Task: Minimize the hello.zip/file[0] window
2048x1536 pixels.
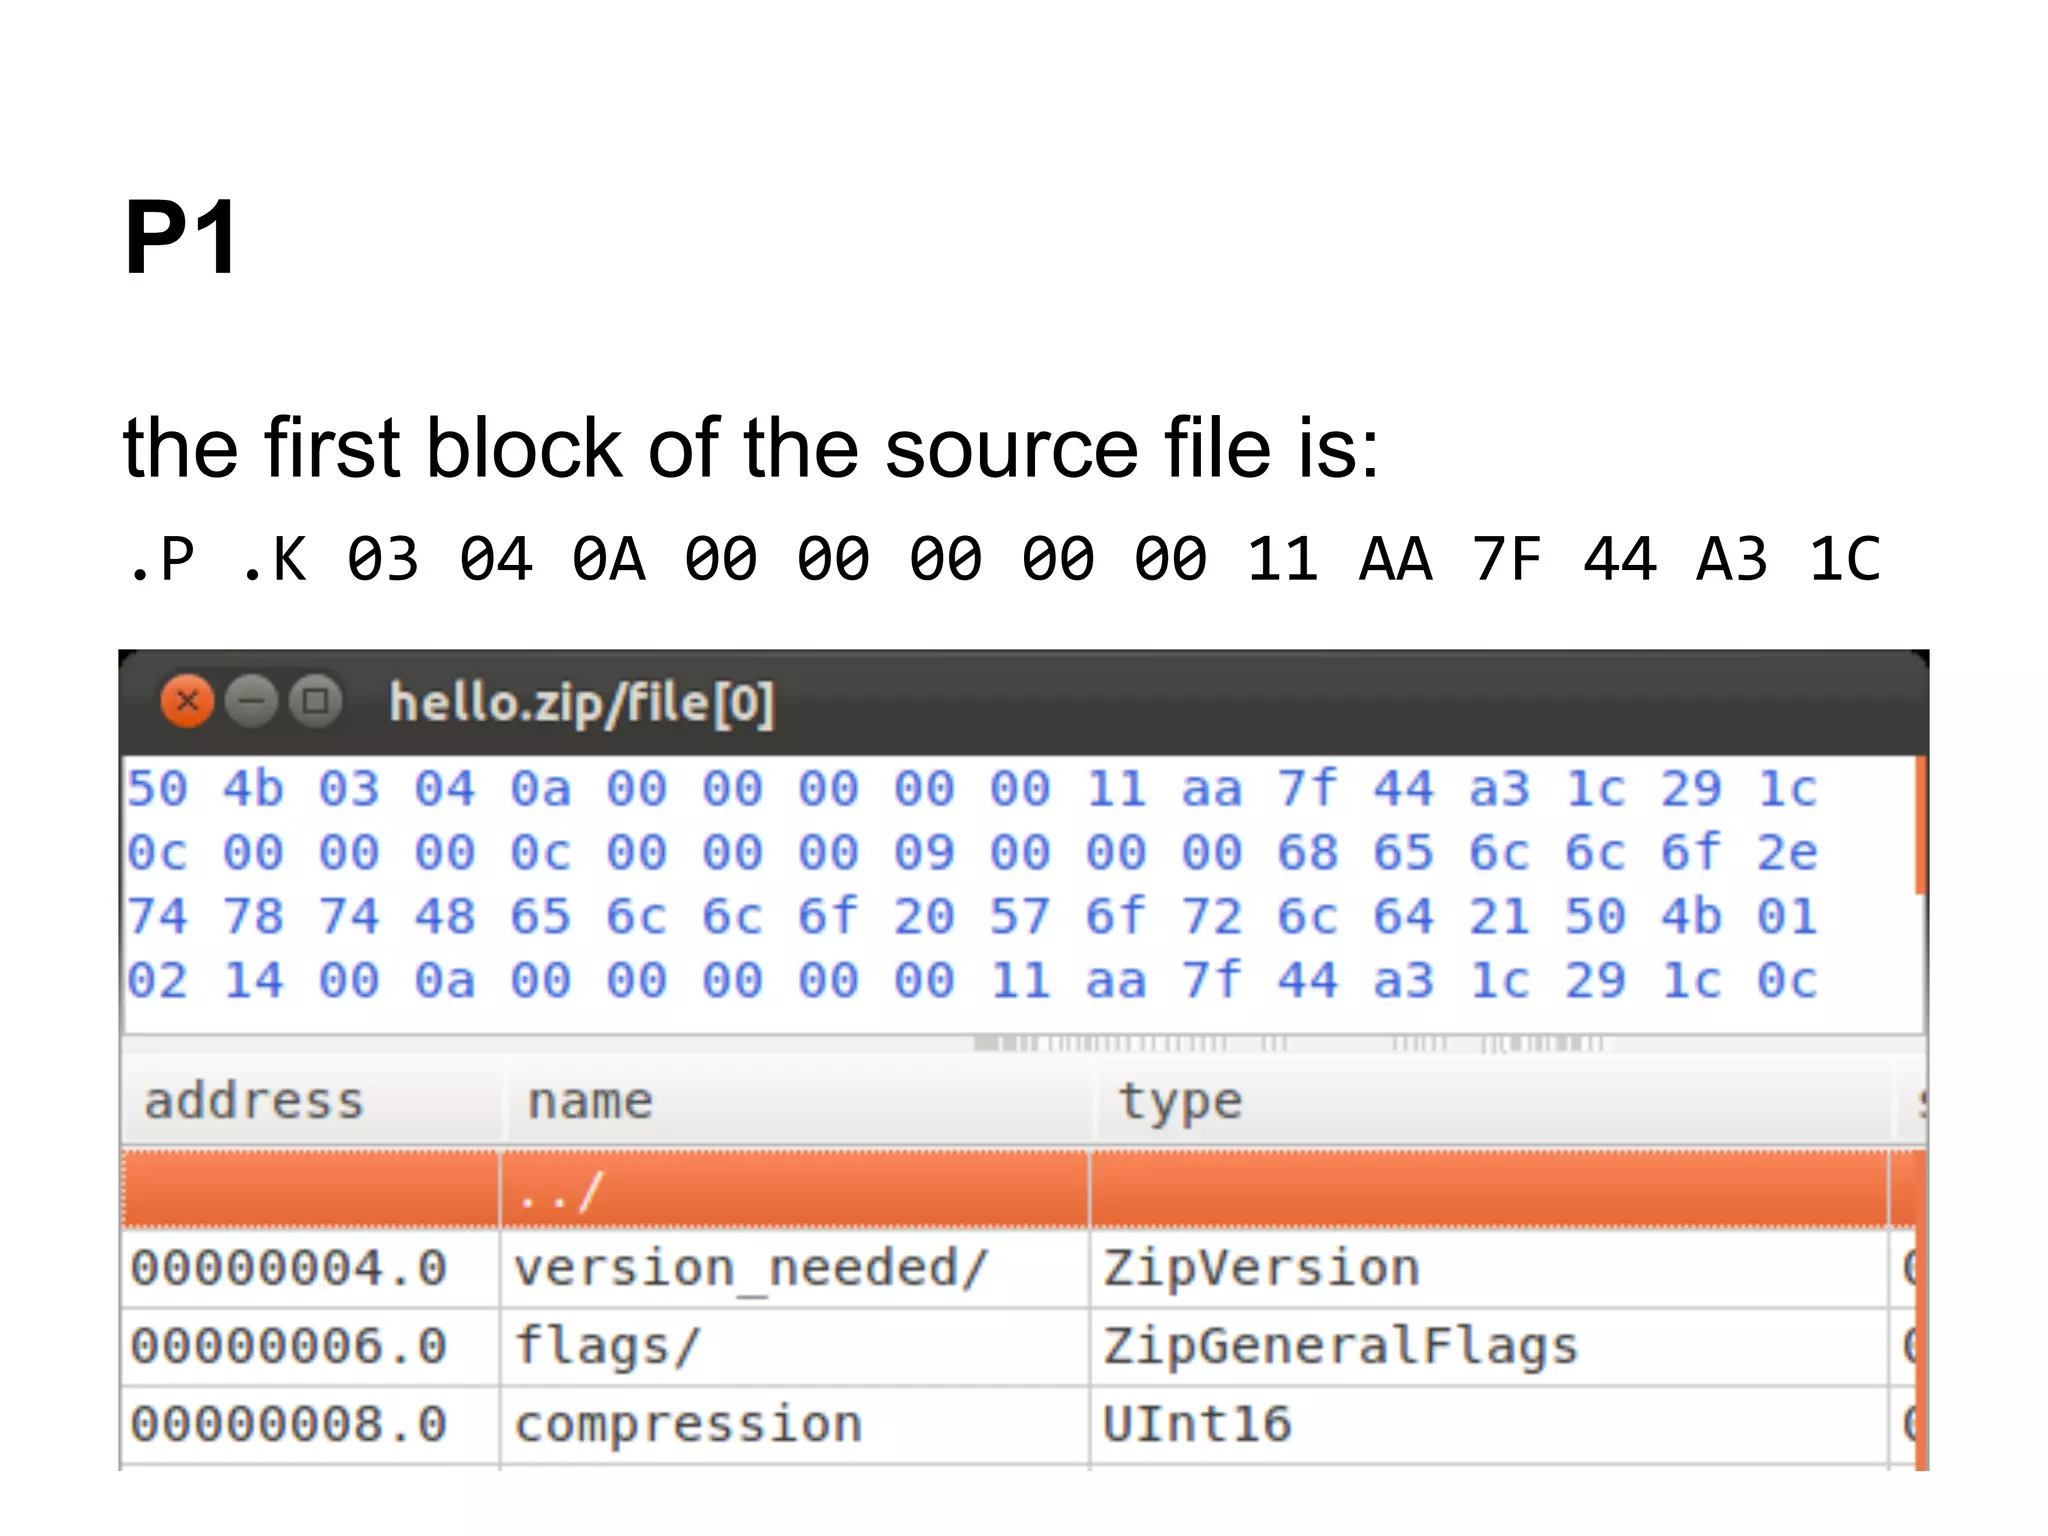Action: point(251,701)
